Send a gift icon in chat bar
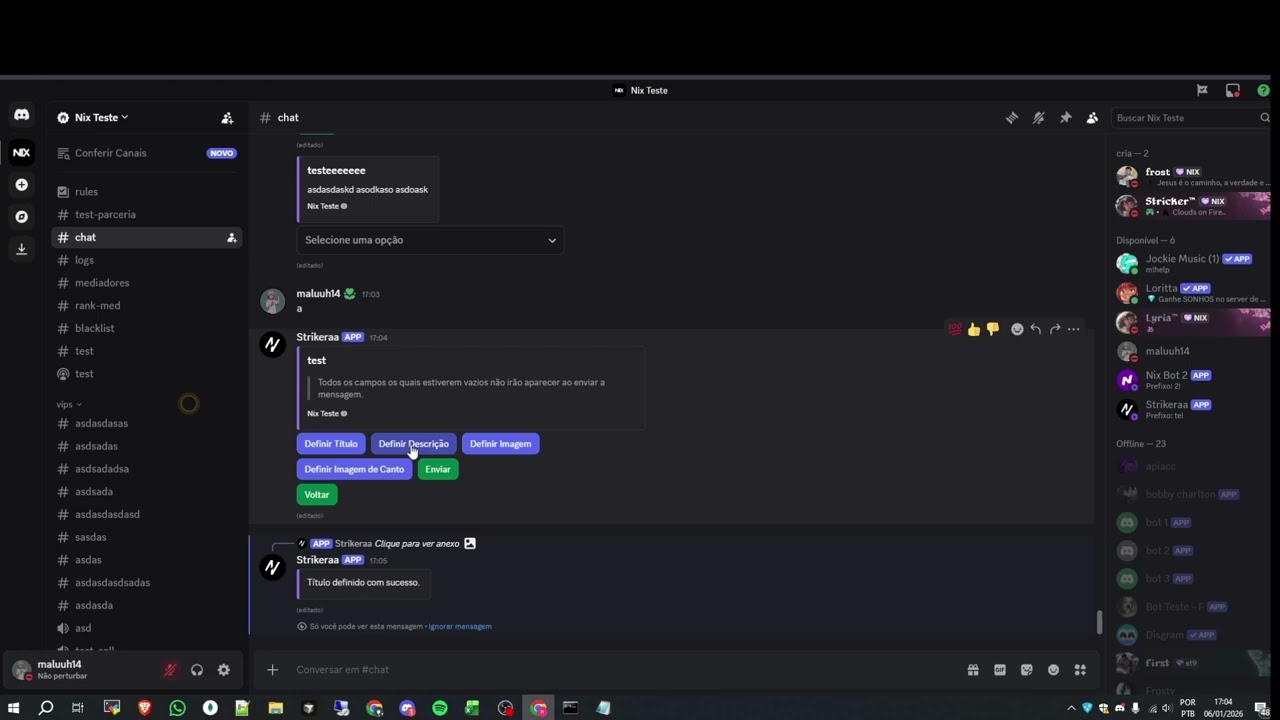Image resolution: width=1280 pixels, height=720 pixels. click(973, 670)
